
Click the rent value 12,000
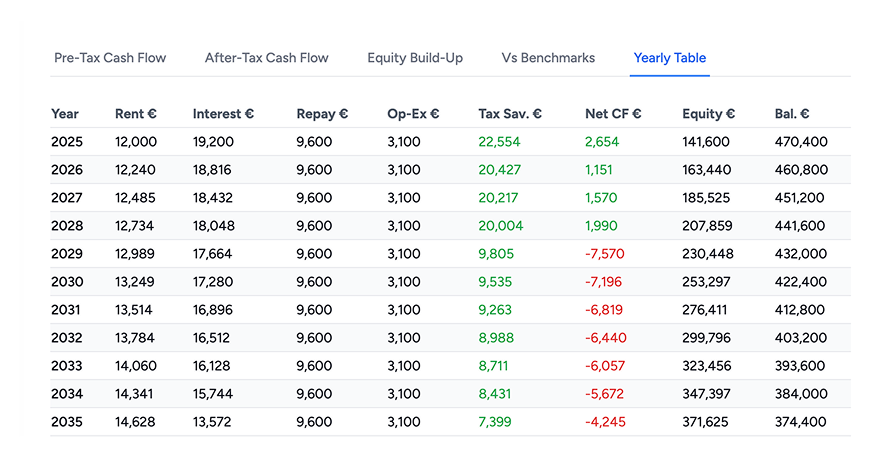[x=136, y=142]
